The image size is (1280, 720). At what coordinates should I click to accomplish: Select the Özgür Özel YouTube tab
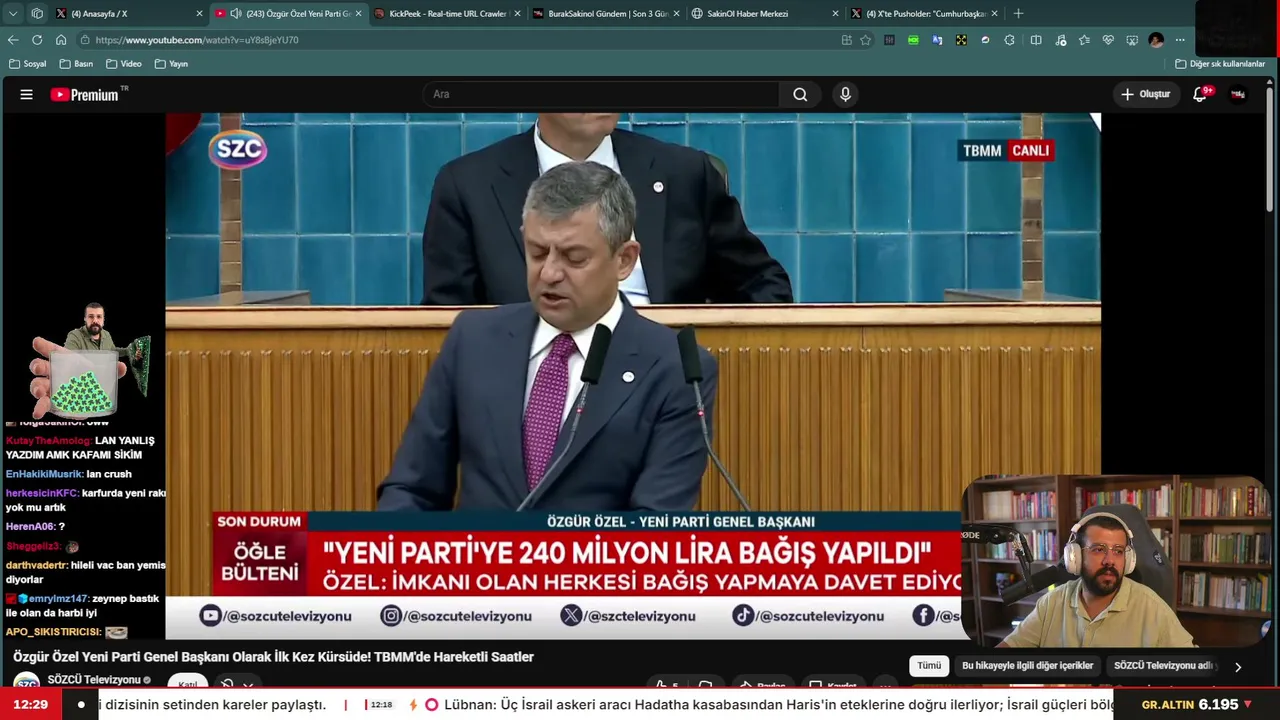coord(288,14)
